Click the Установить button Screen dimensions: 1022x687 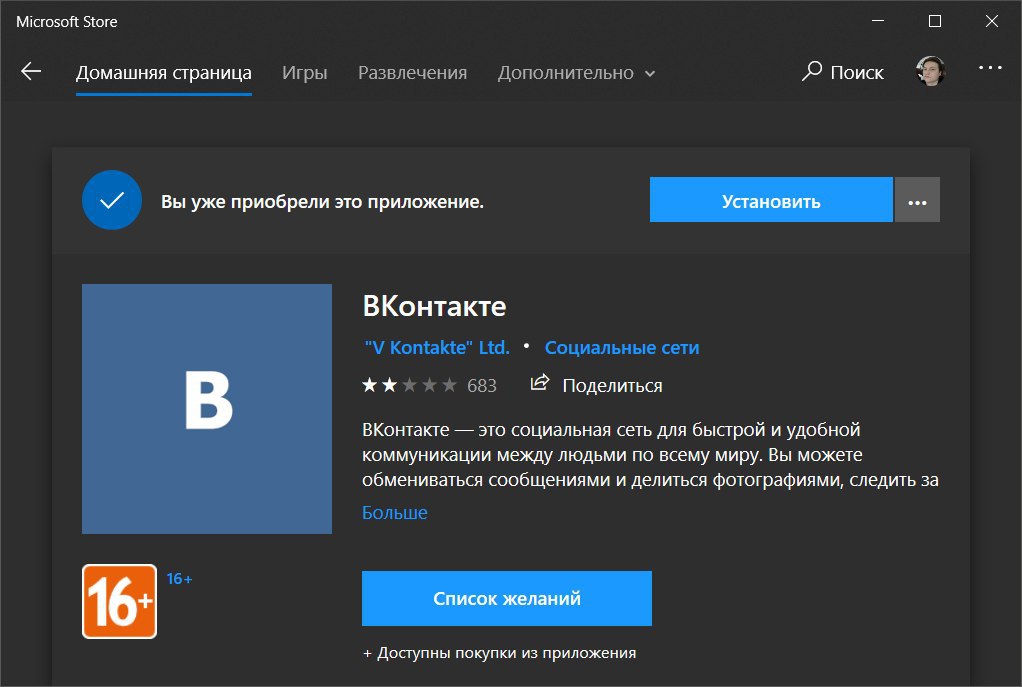tap(771, 199)
